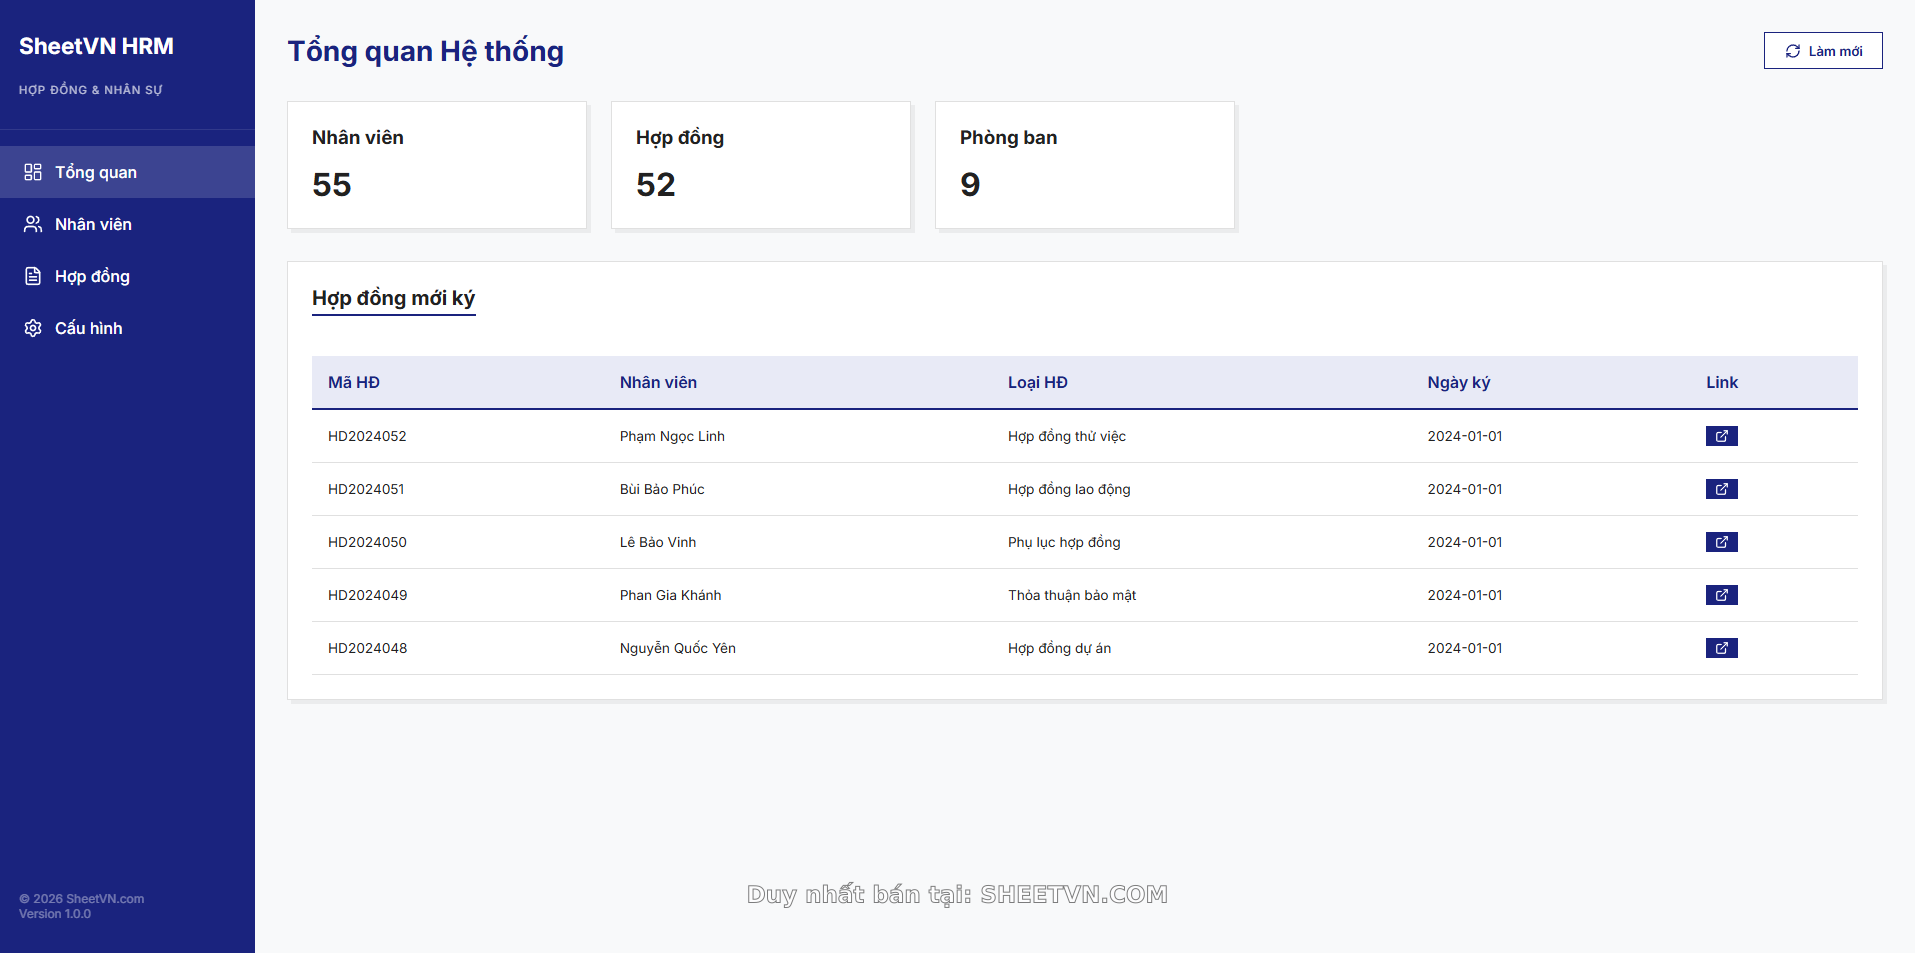The image size is (1915, 953).
Task: Open link icon for contract HD2024051
Action: tap(1721, 489)
